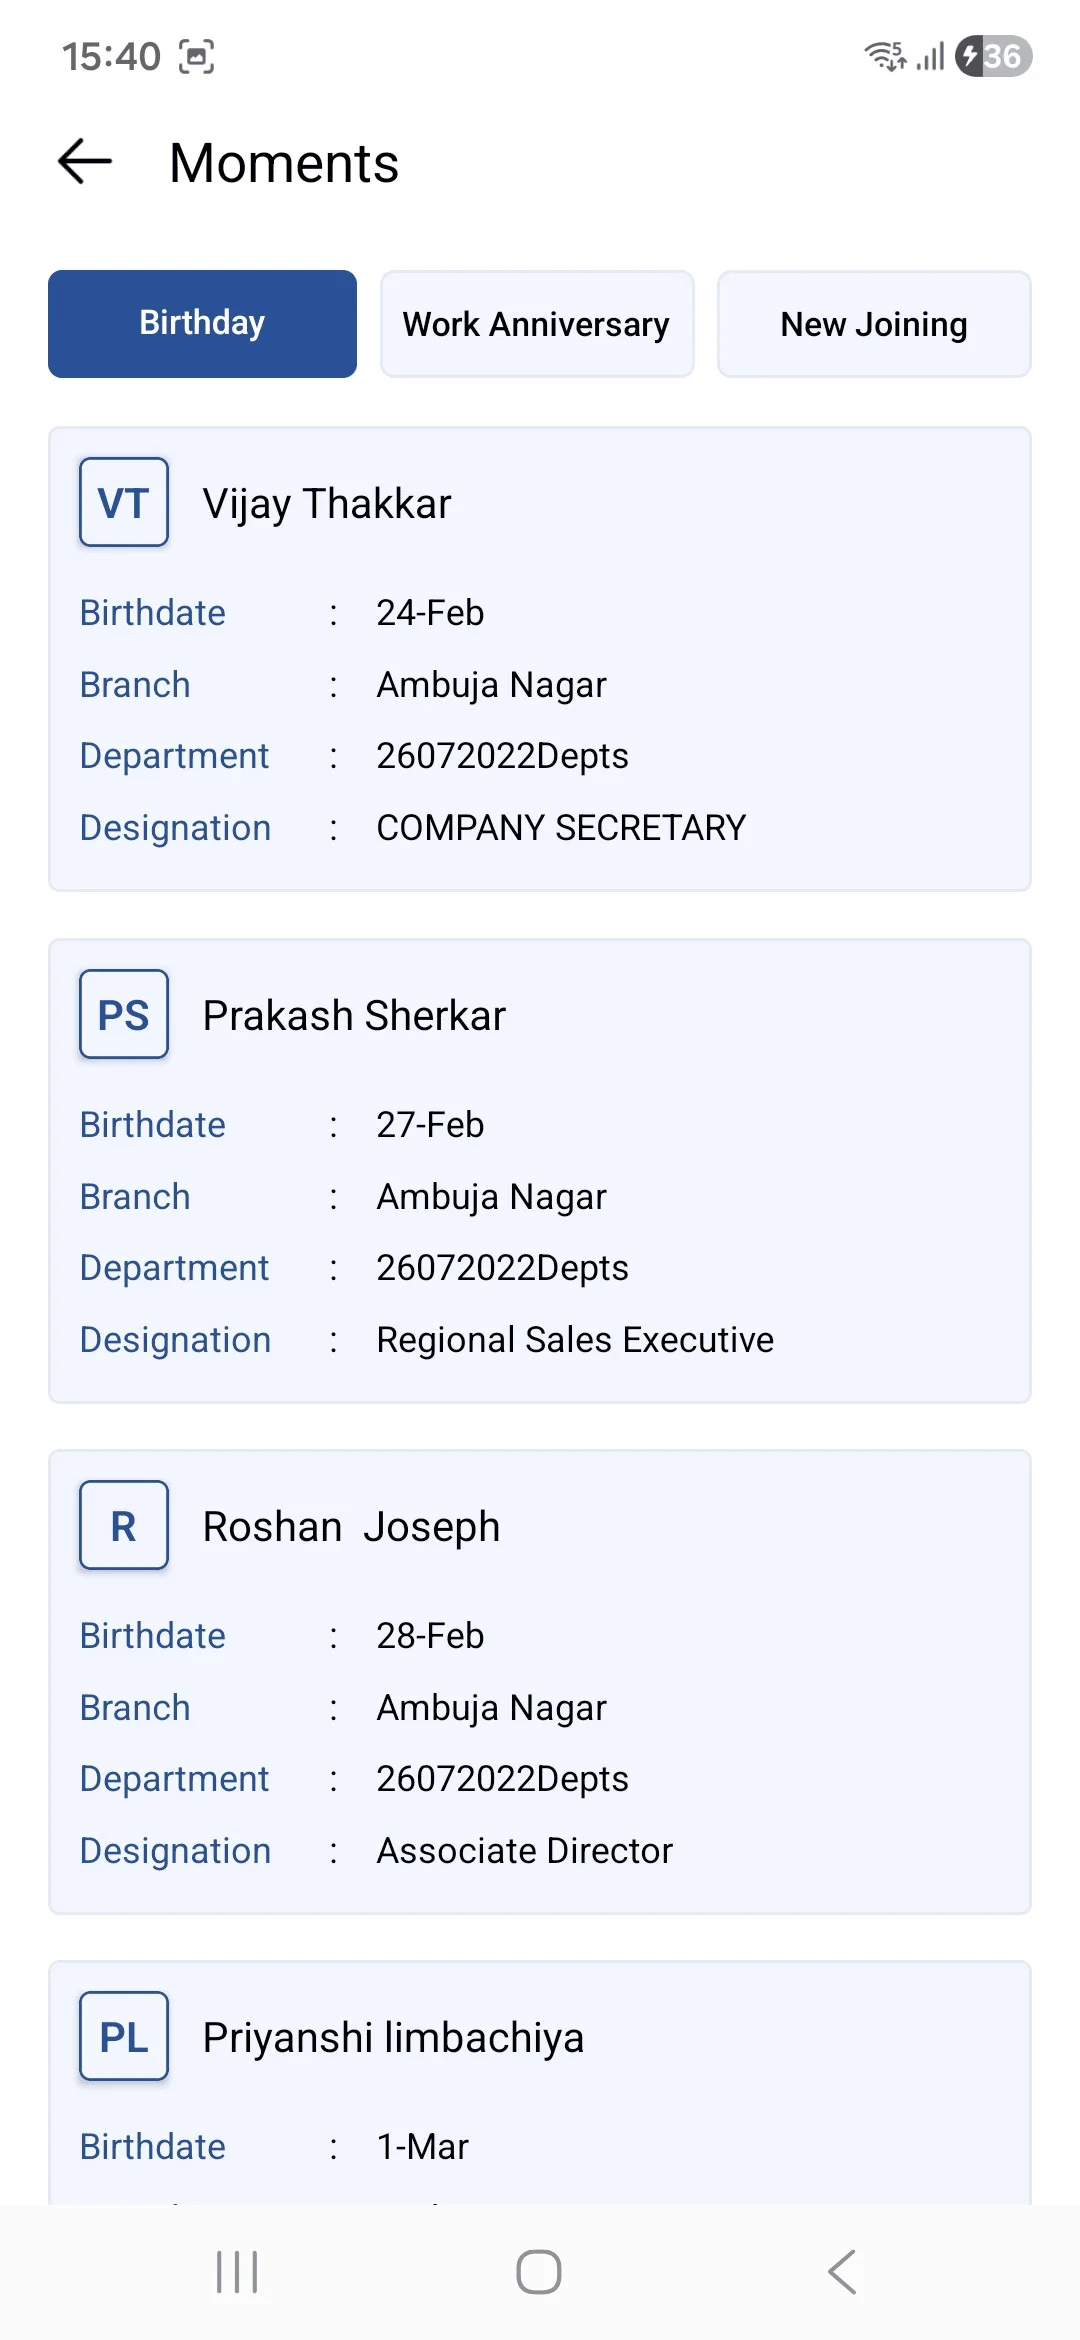The height and width of the screenshot is (2340, 1080).
Task: Tap the COMPANY SECRETARY designation text
Action: (561, 828)
